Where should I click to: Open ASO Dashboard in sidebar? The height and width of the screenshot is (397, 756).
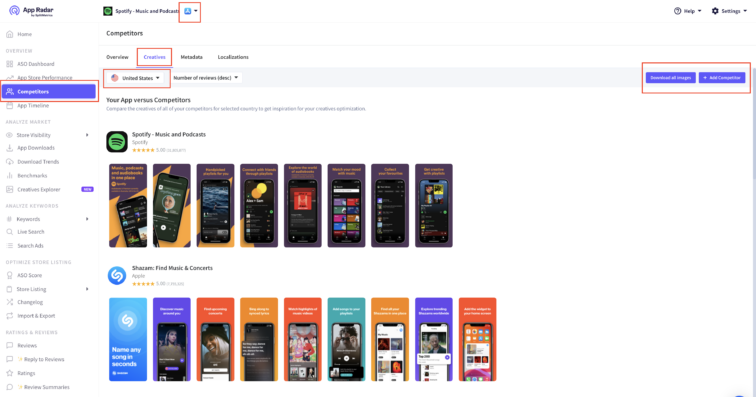click(x=36, y=64)
